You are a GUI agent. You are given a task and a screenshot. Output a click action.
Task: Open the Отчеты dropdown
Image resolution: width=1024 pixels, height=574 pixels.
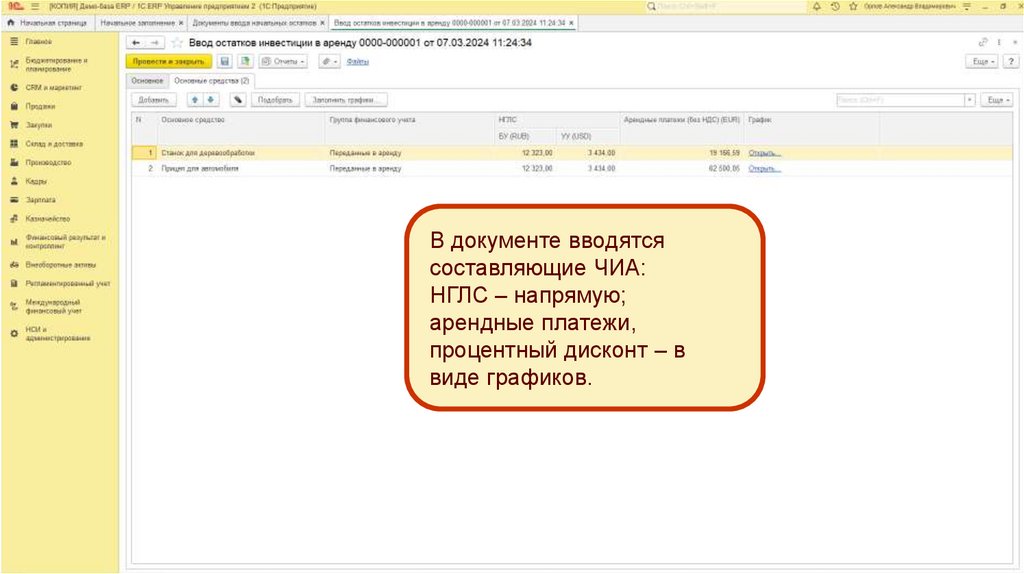(284, 61)
